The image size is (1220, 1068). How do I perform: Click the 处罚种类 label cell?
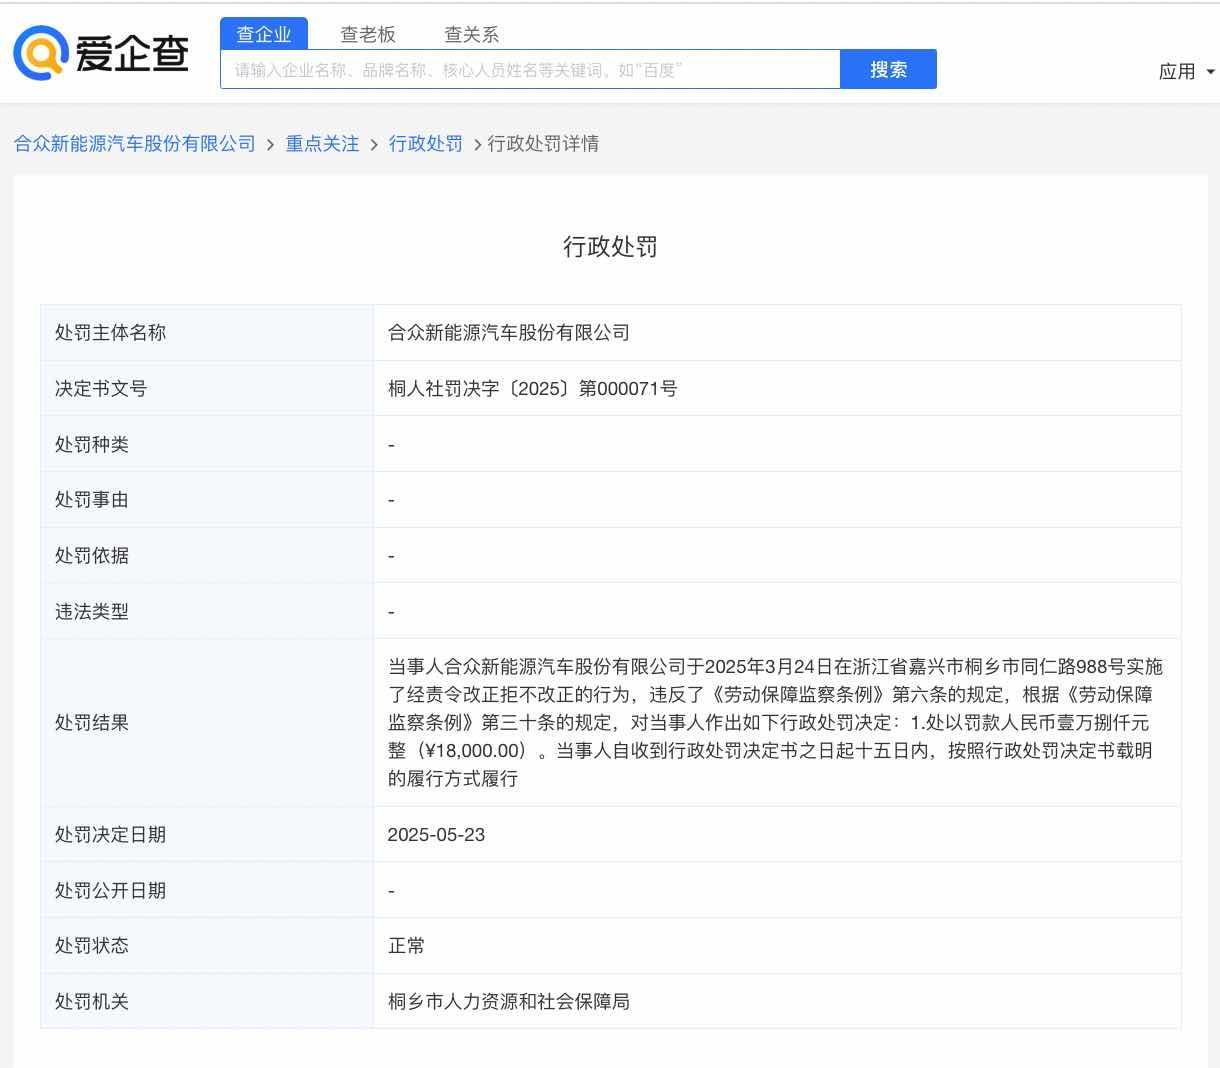coord(207,444)
